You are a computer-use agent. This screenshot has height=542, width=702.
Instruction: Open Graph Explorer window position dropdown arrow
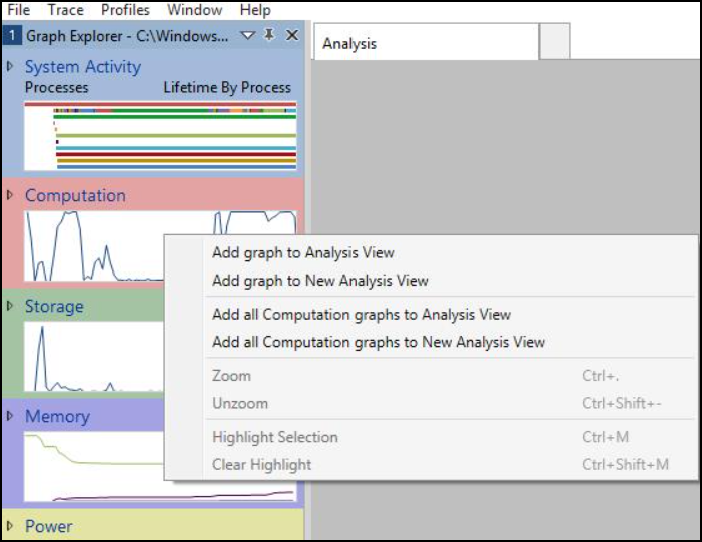[248, 35]
